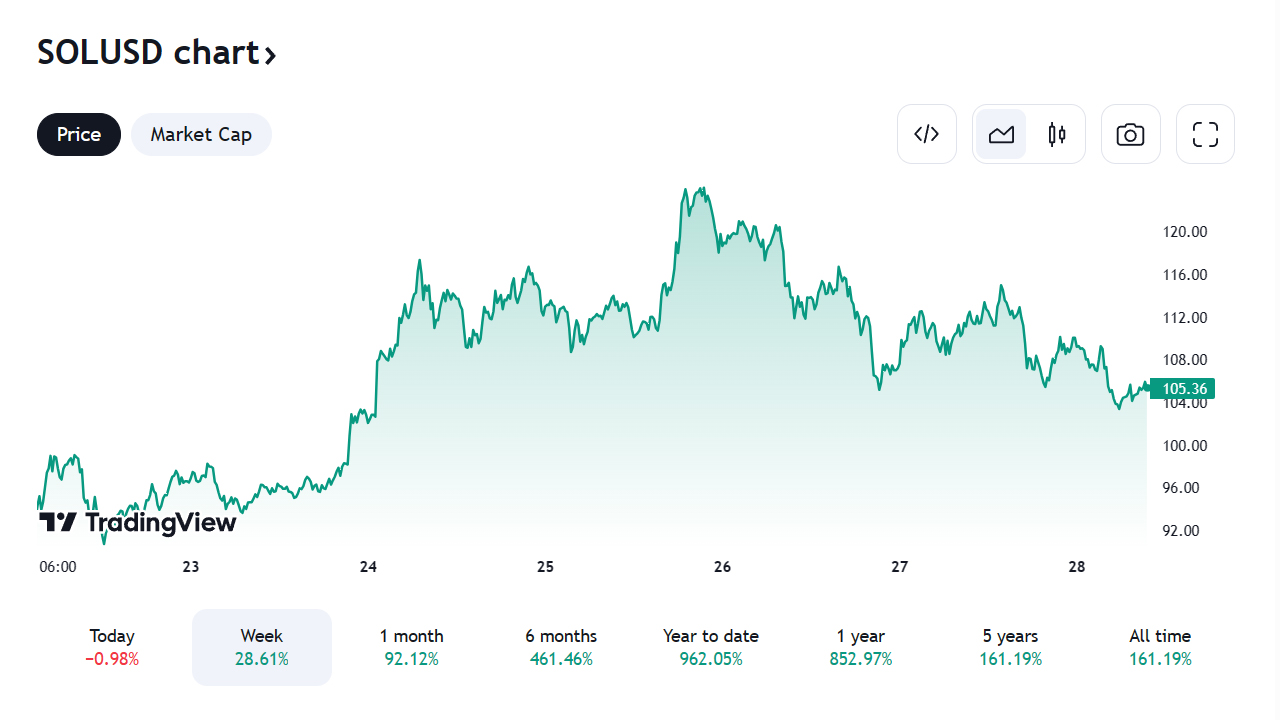Image resolution: width=1280 pixels, height=720 pixels.
Task: Select the Today time range
Action: pos(112,647)
